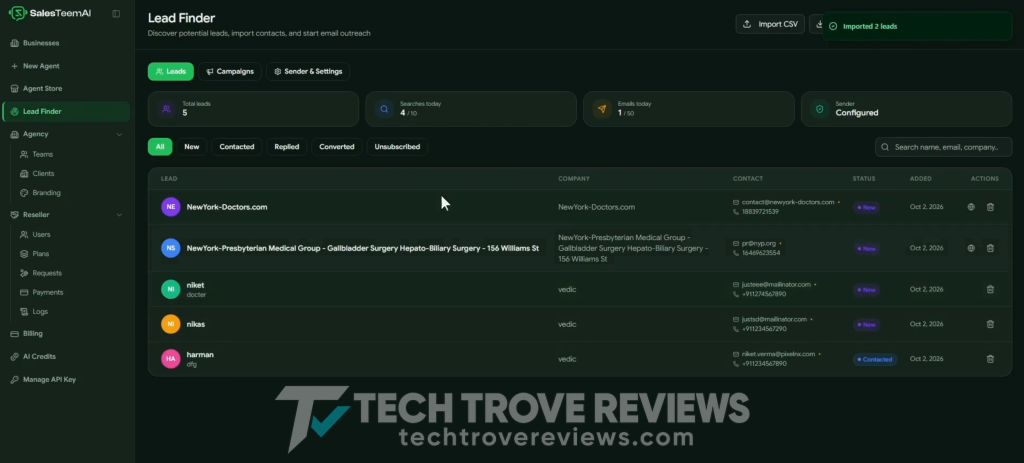Screen dimensions: 1024x463
Task: Filter leads by Contacted
Action: click(236, 147)
